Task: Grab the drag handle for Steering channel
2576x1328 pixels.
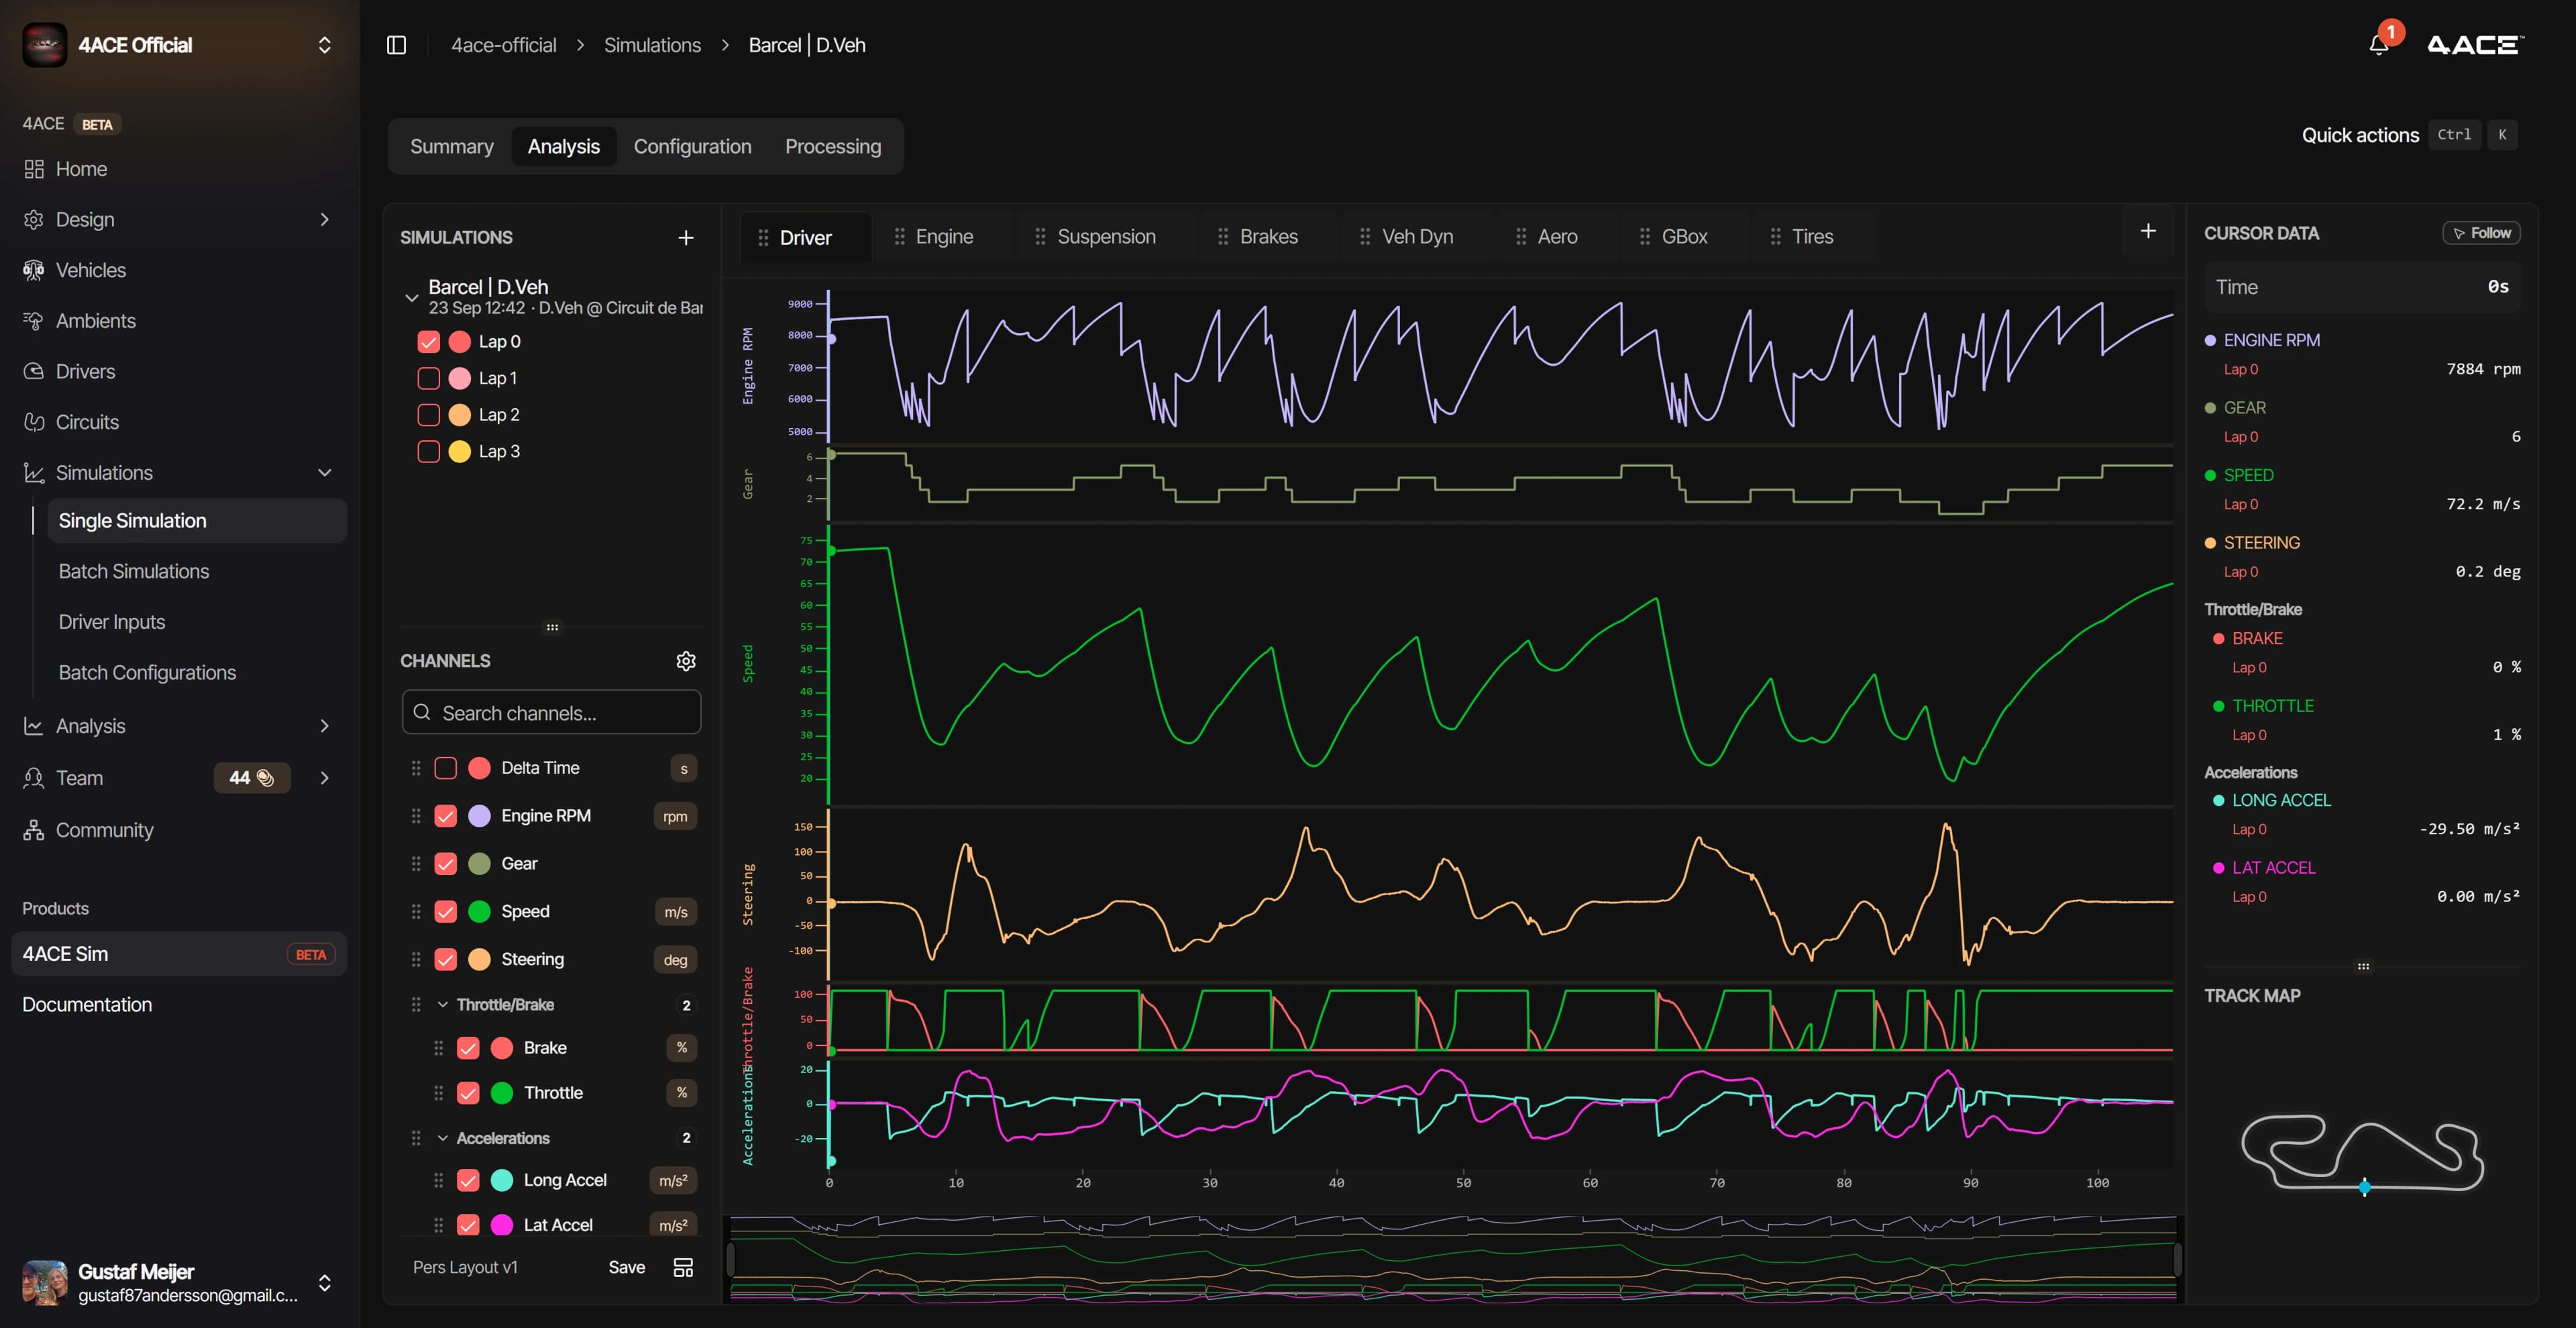Action: [x=416, y=959]
